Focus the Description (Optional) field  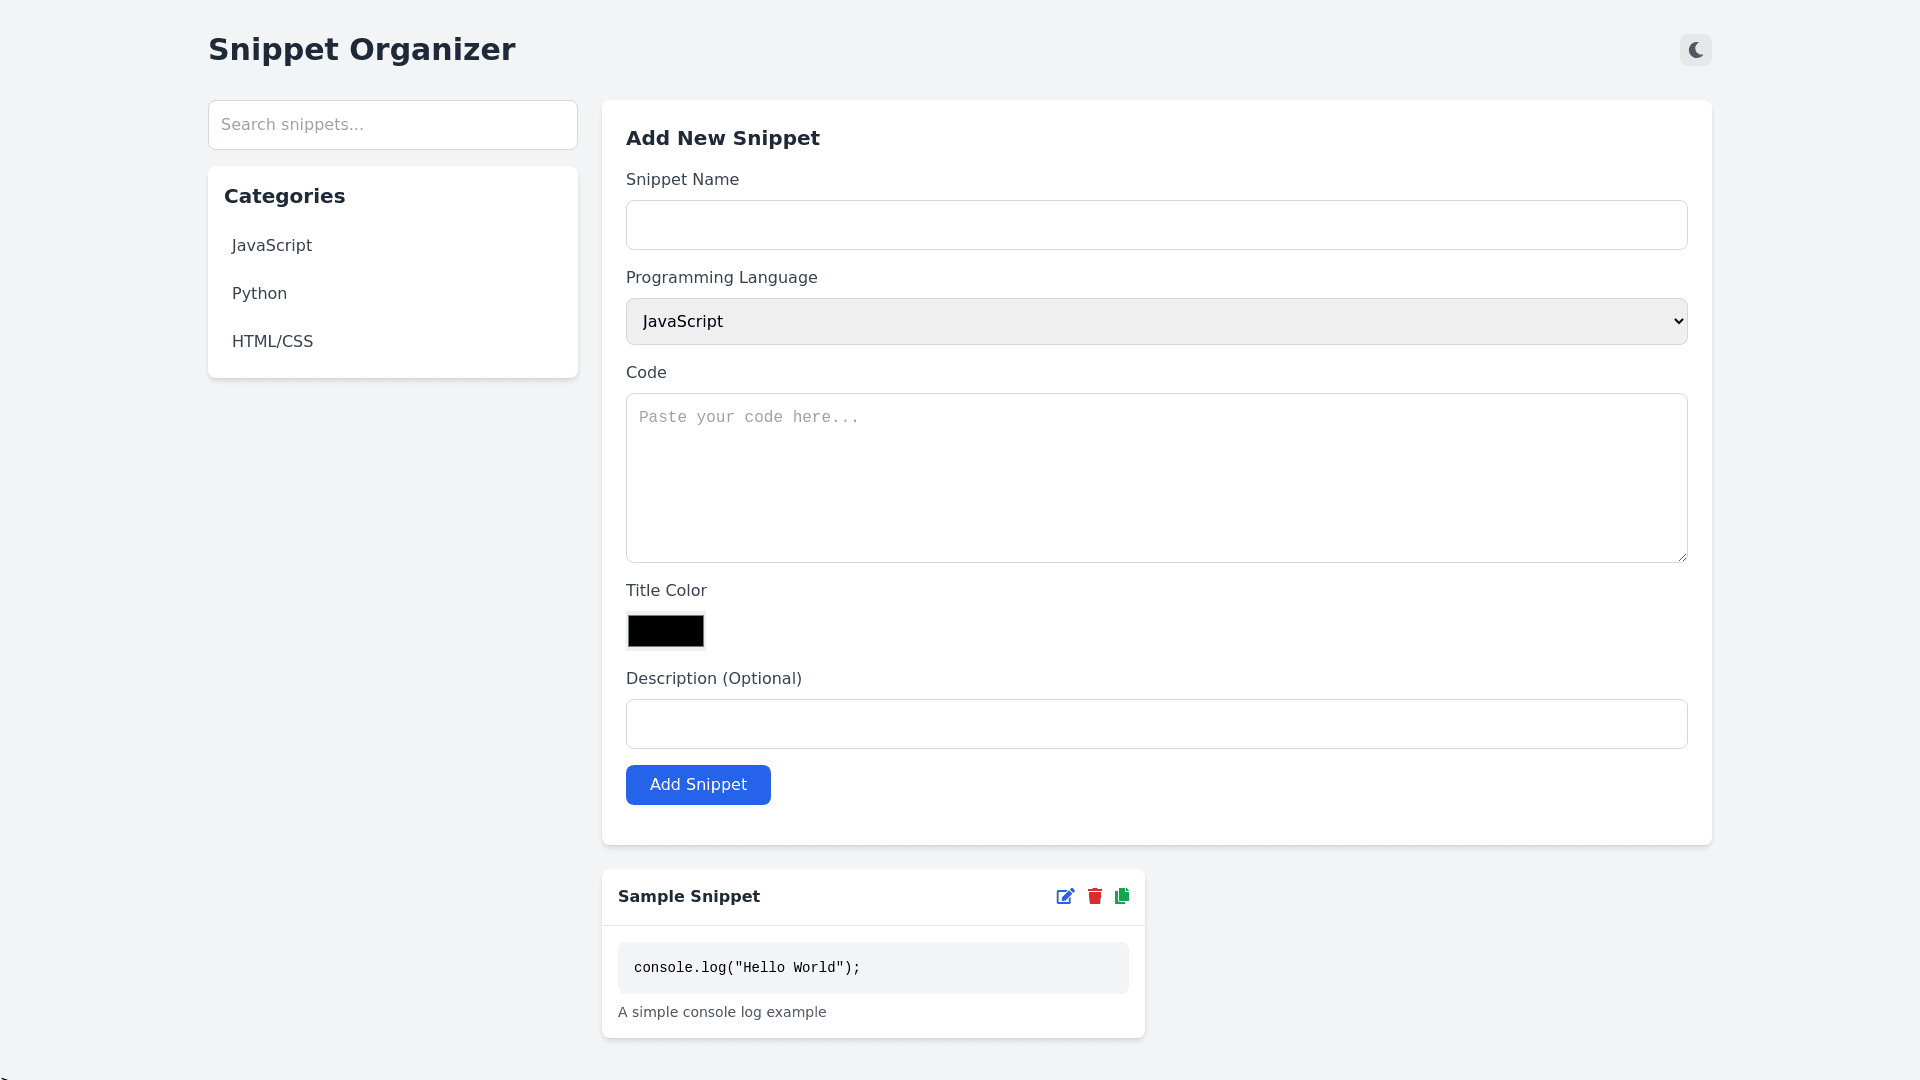point(1156,724)
